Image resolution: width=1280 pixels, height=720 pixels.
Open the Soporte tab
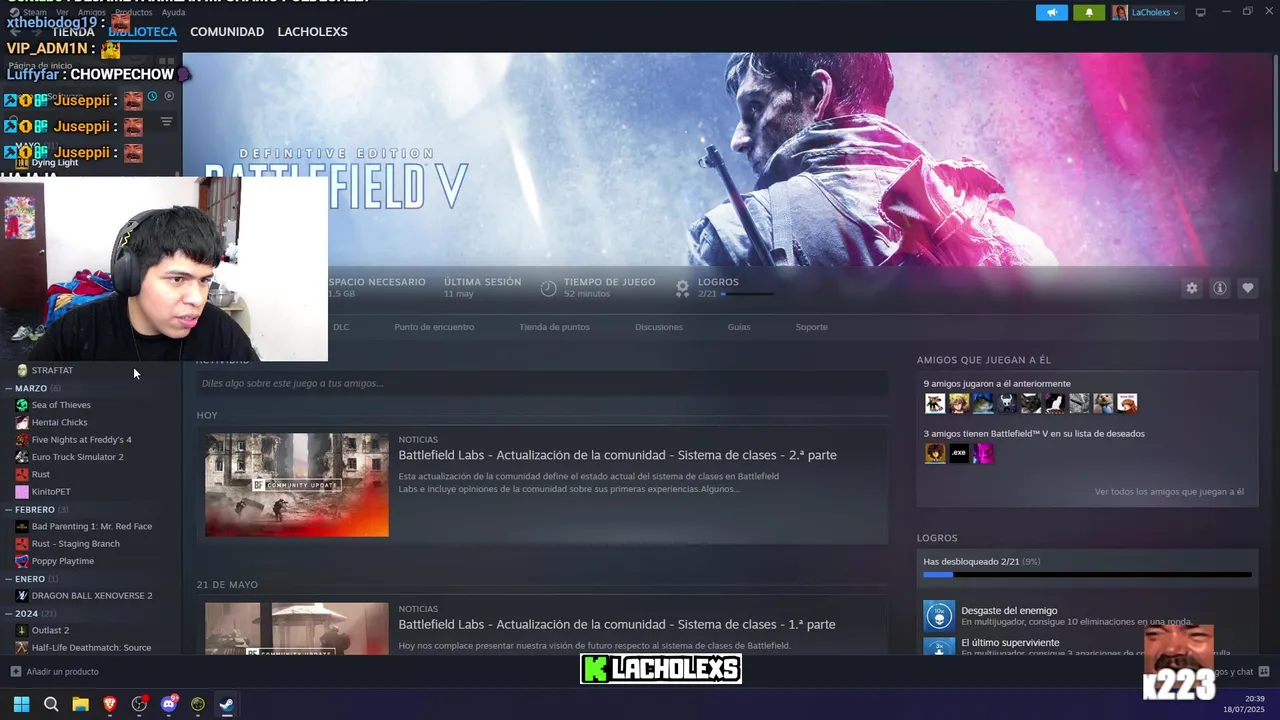coord(811,327)
